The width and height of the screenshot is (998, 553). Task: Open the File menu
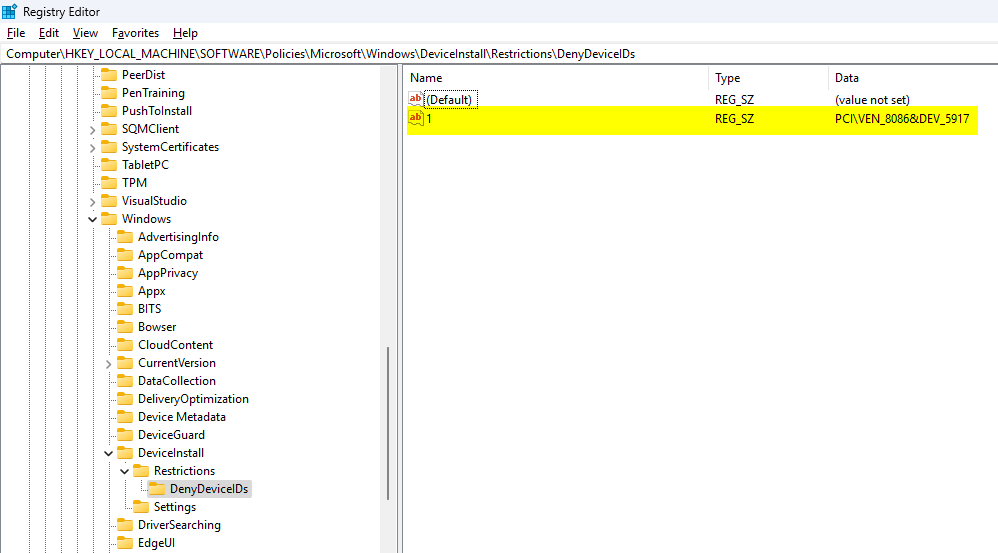tap(15, 33)
